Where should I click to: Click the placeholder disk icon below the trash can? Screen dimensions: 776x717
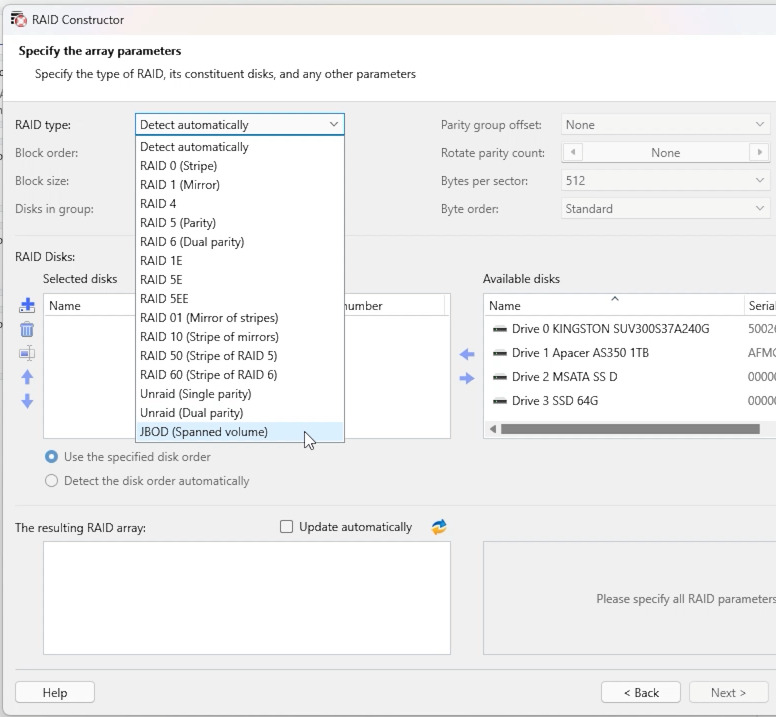coord(27,353)
